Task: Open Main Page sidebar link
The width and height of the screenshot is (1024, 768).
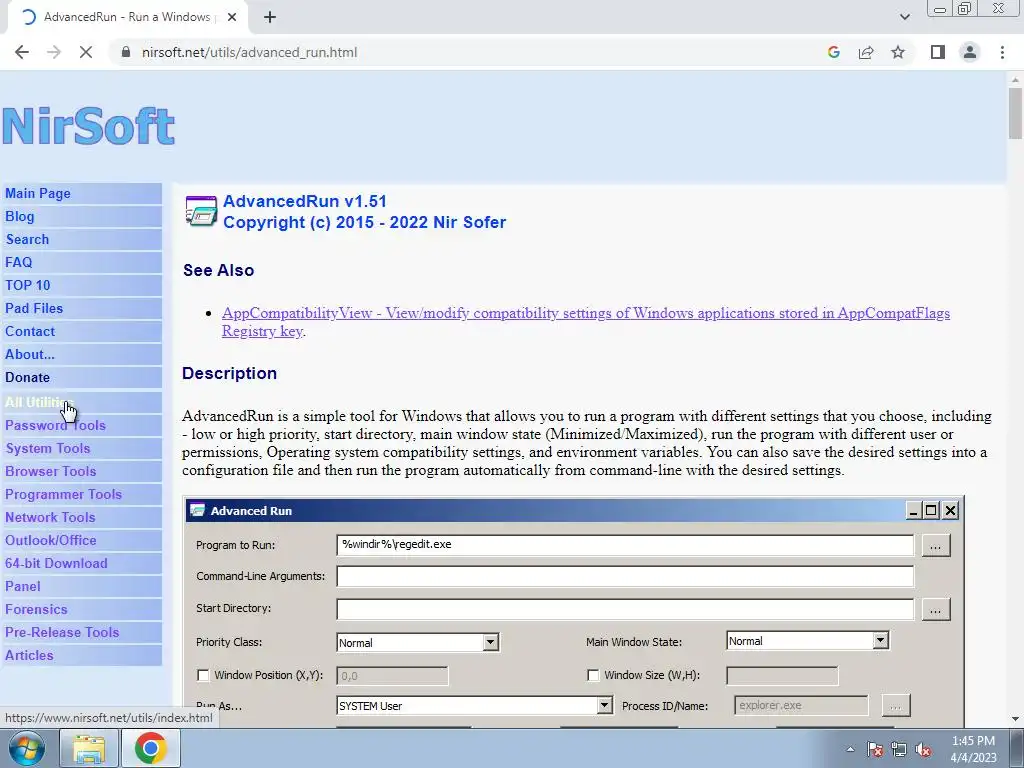Action: pyautogui.click(x=38, y=193)
